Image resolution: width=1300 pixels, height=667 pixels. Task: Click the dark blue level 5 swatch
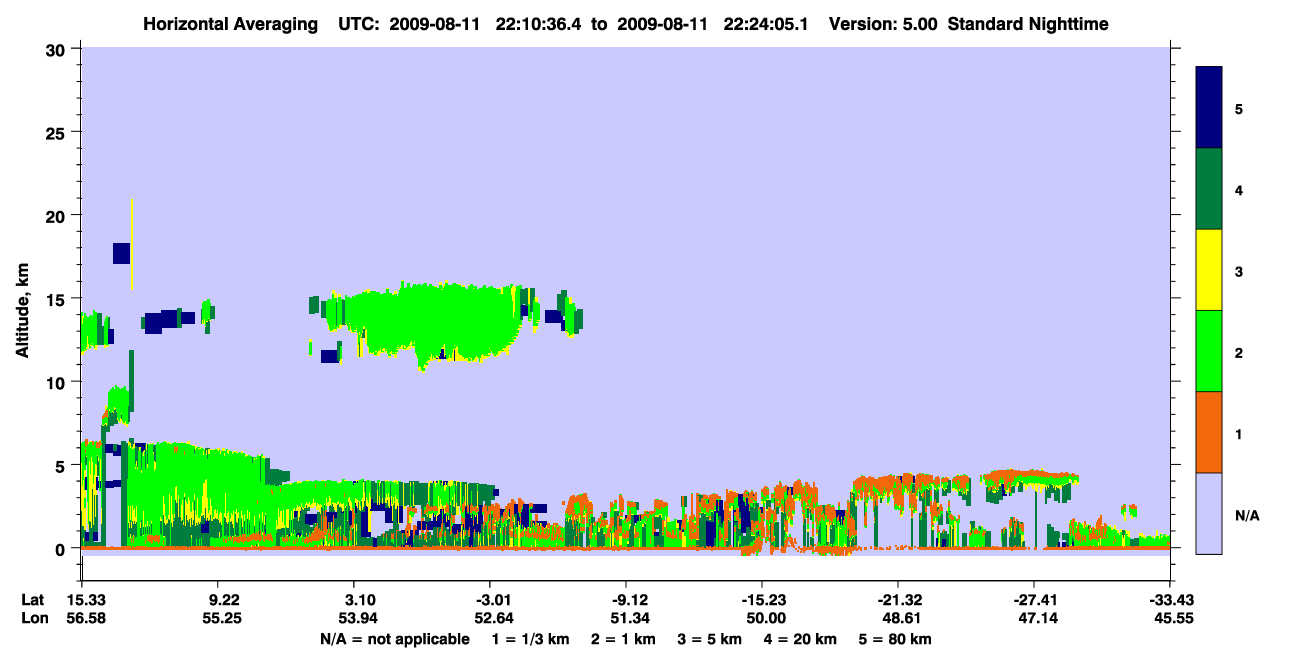(1209, 108)
